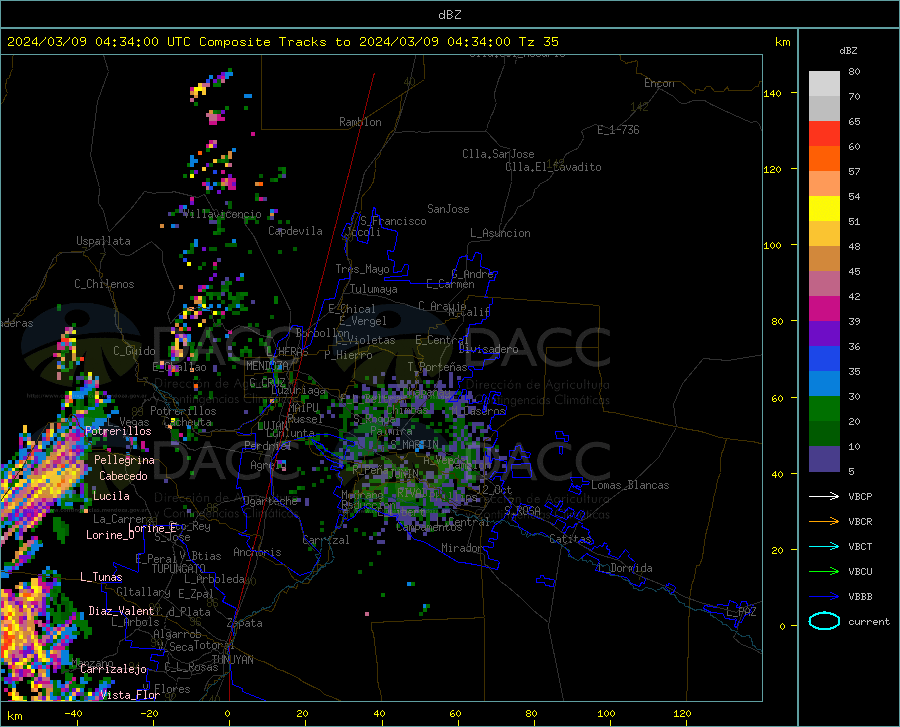This screenshot has height=727, width=900.
Task: Click the Zapata map label
Action: click(x=245, y=623)
